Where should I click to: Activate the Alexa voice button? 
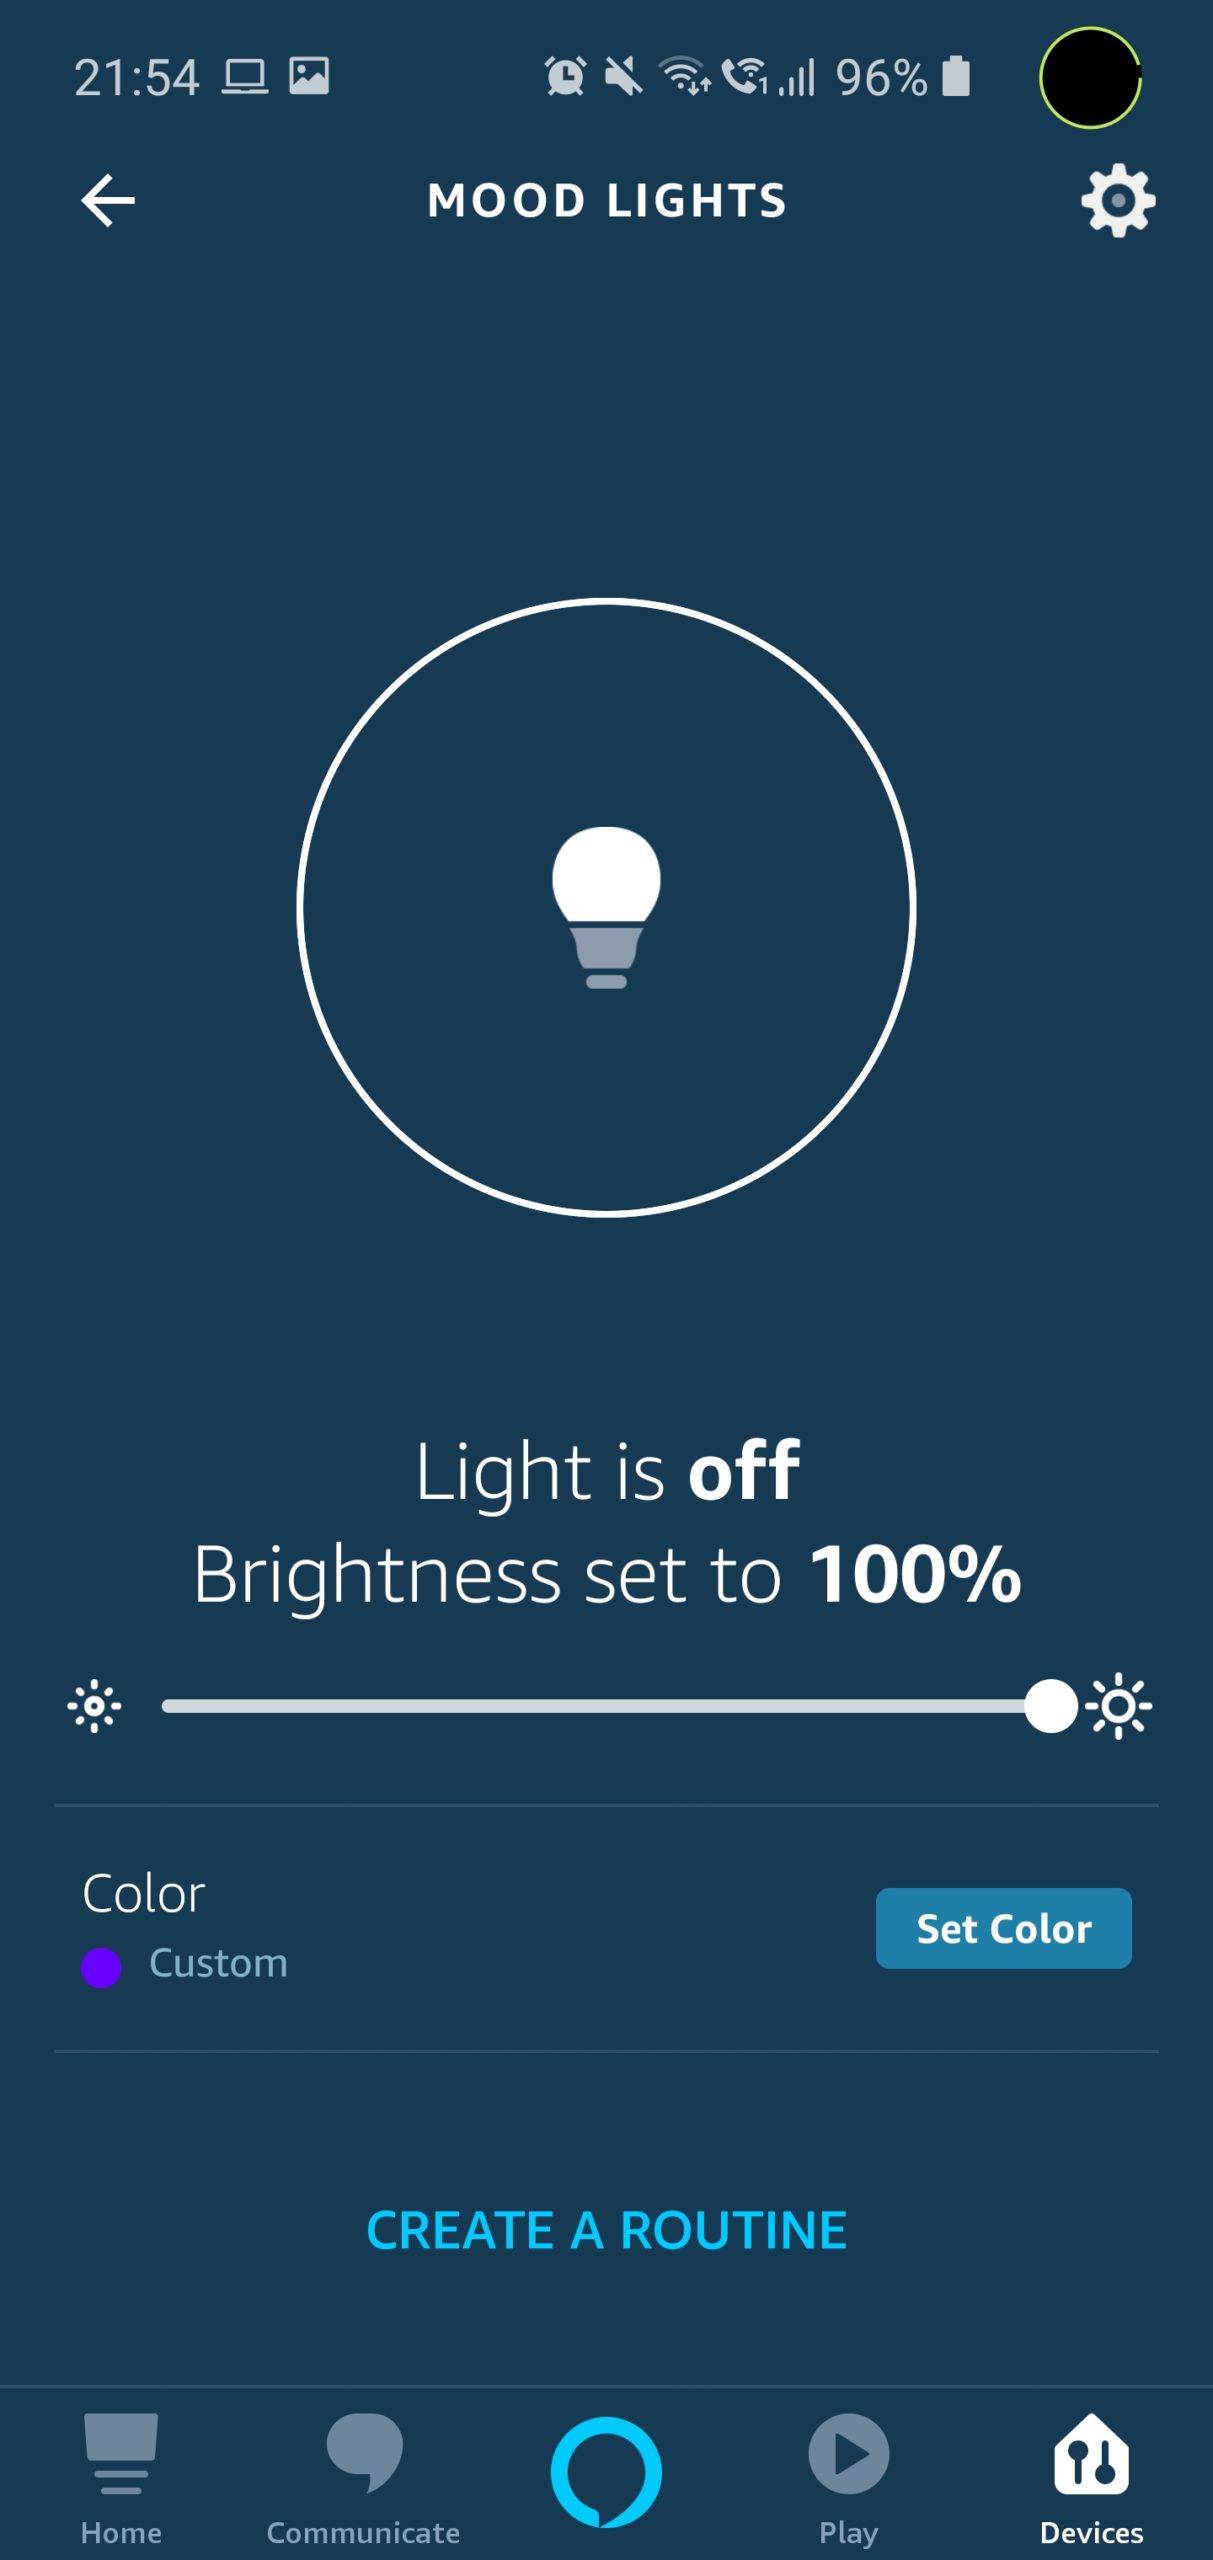click(x=606, y=2471)
